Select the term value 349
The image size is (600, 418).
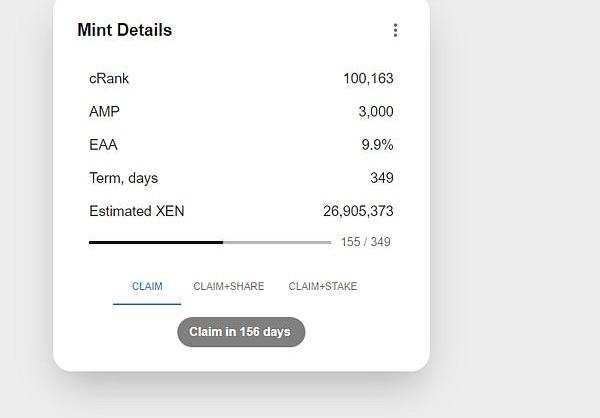[381, 178]
